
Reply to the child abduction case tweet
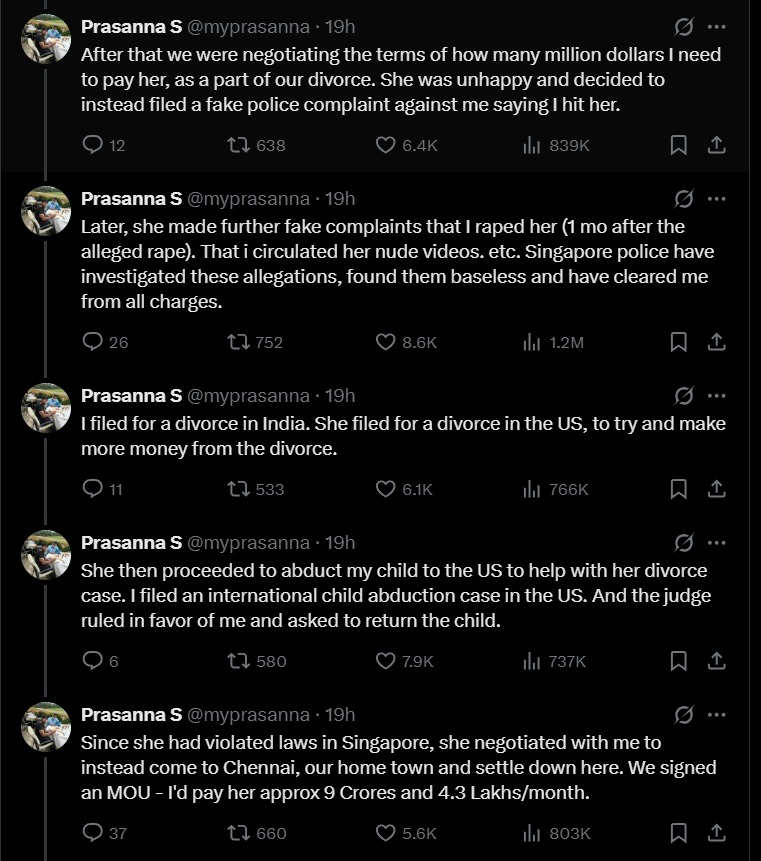[x=93, y=661]
